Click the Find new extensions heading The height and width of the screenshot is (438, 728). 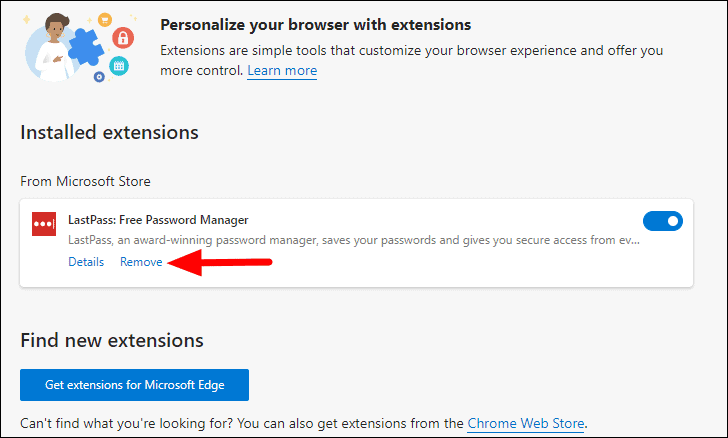(x=112, y=341)
